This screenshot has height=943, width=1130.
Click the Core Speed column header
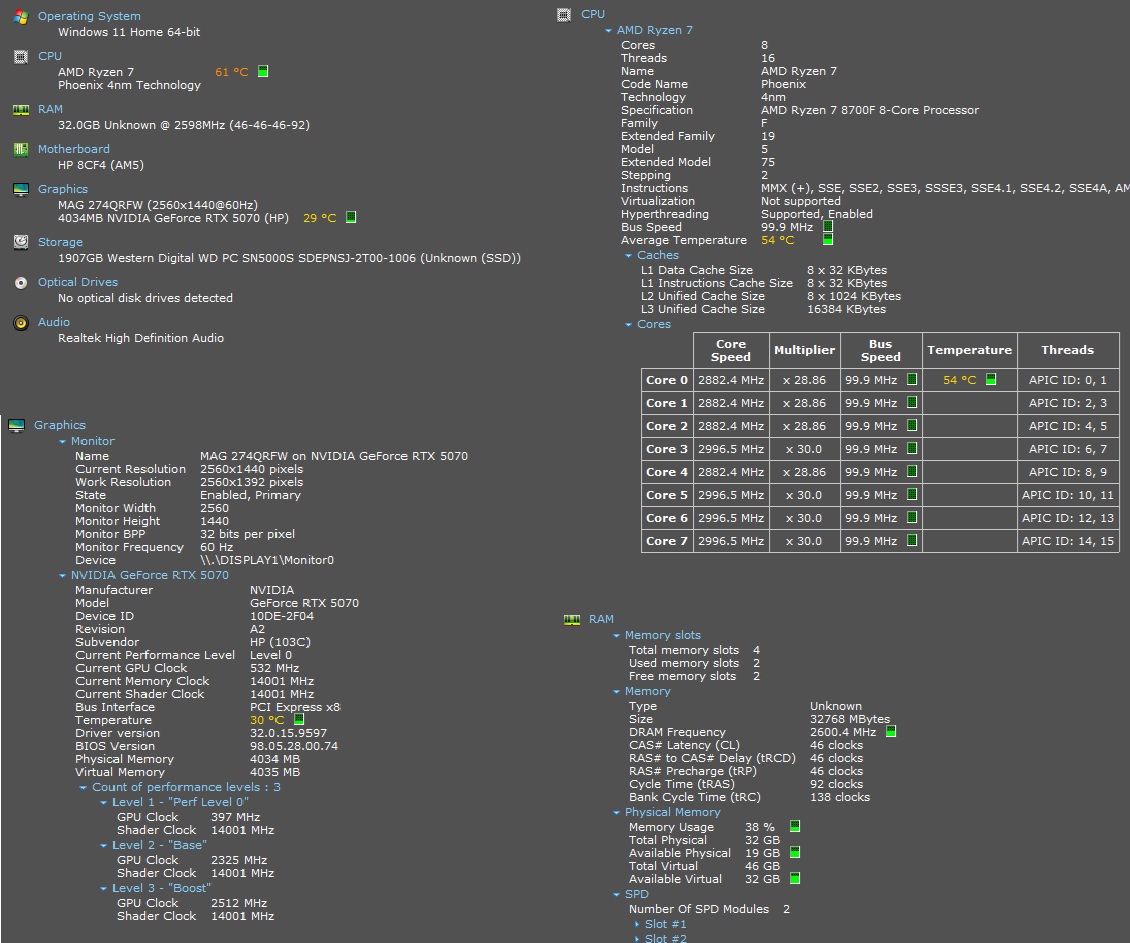(x=731, y=350)
